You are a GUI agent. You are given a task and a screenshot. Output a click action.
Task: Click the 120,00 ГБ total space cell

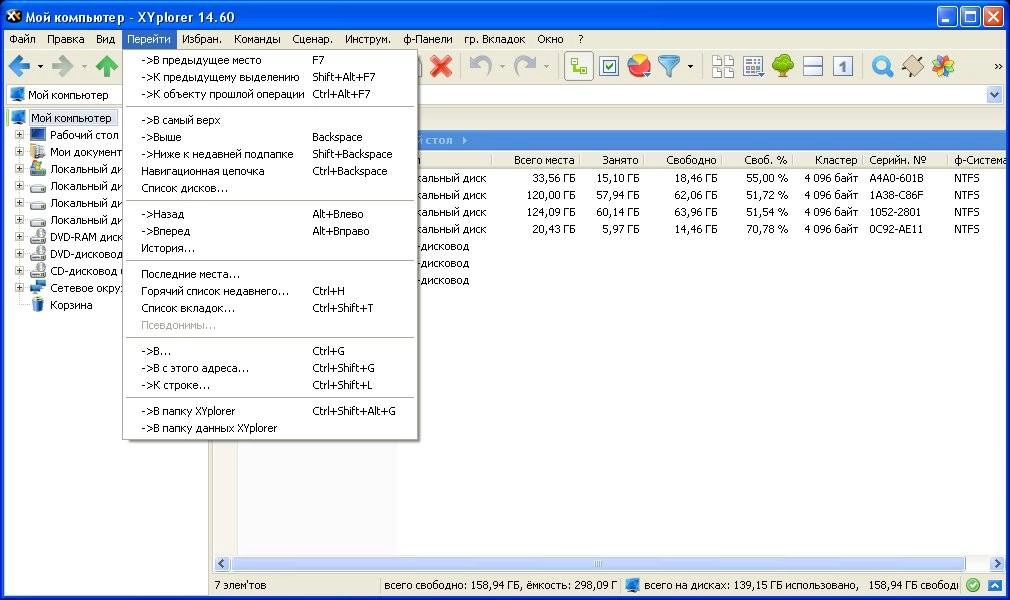551,195
